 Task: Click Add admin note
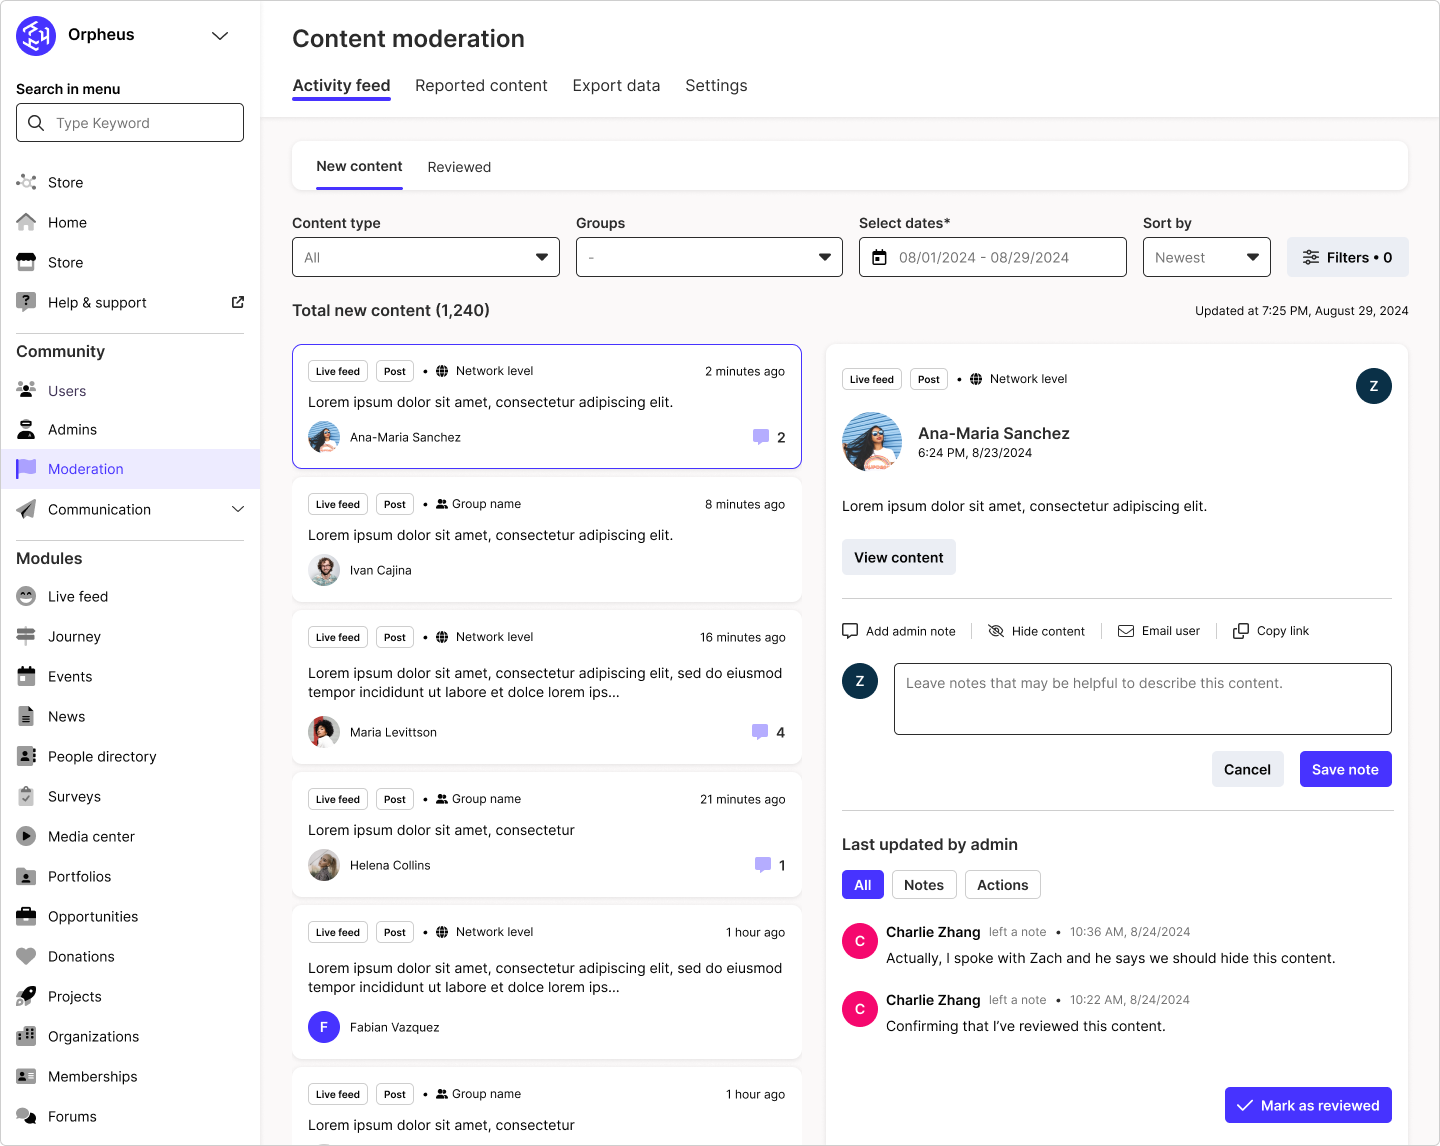[x=899, y=631]
